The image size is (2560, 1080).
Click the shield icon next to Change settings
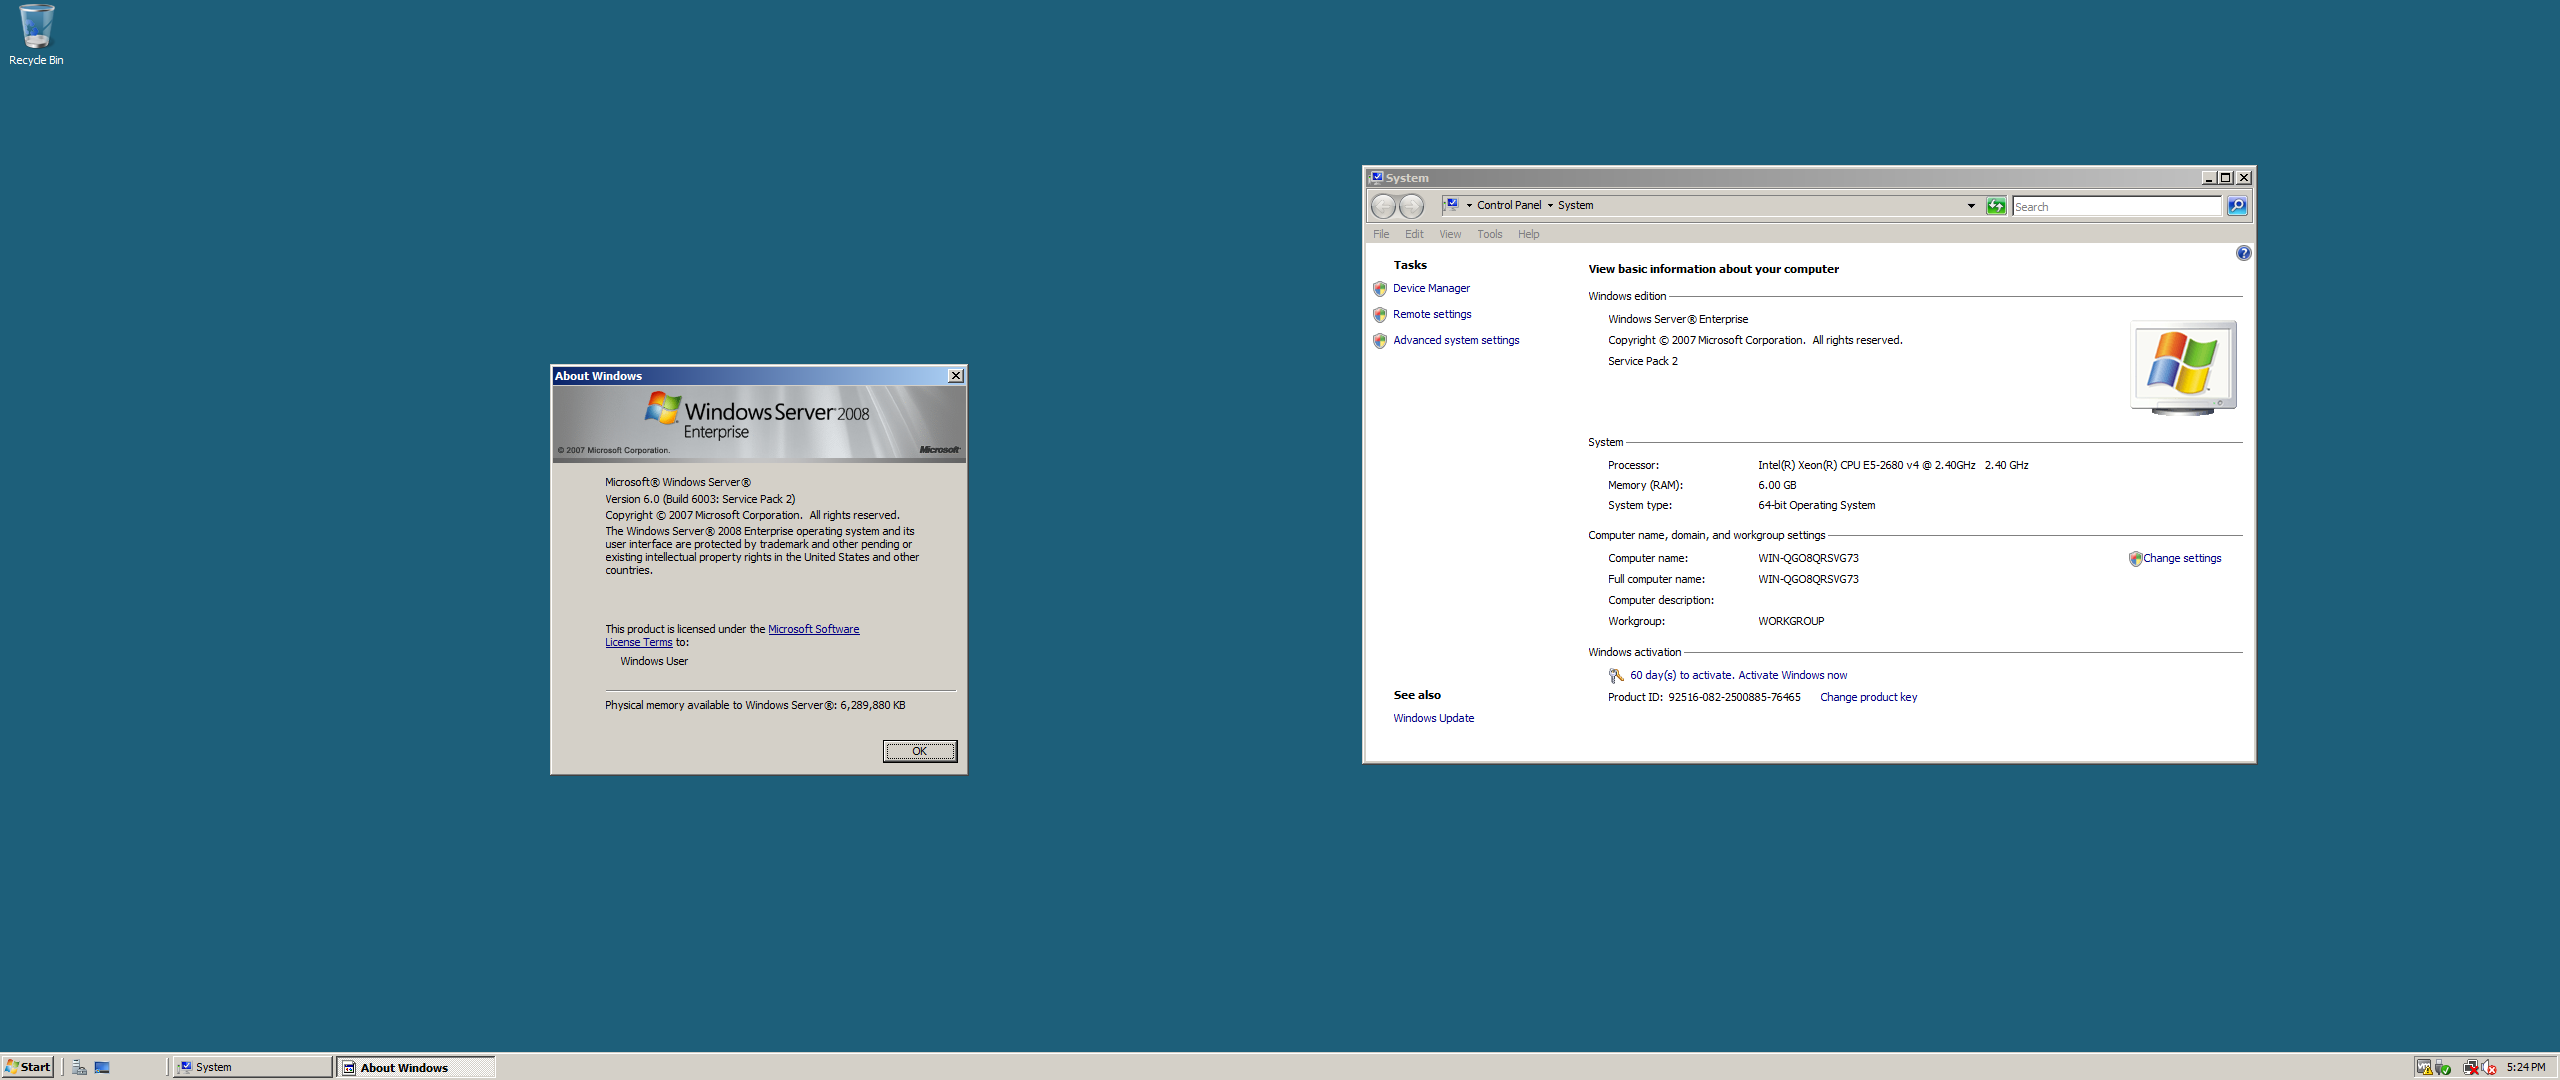tap(2135, 559)
